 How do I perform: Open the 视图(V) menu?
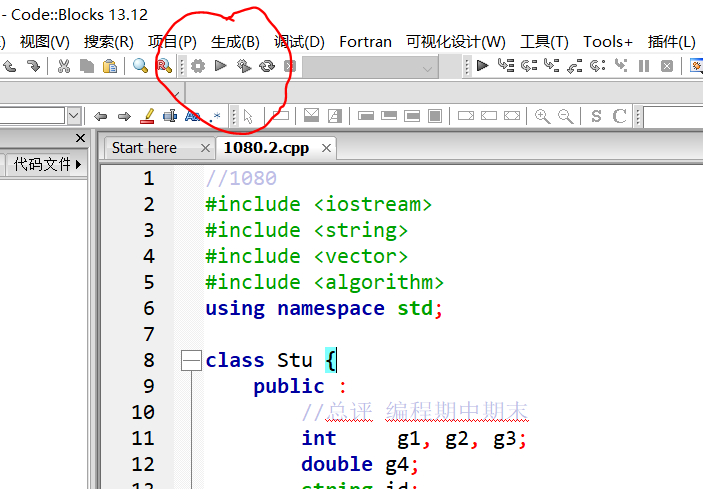tap(45, 42)
